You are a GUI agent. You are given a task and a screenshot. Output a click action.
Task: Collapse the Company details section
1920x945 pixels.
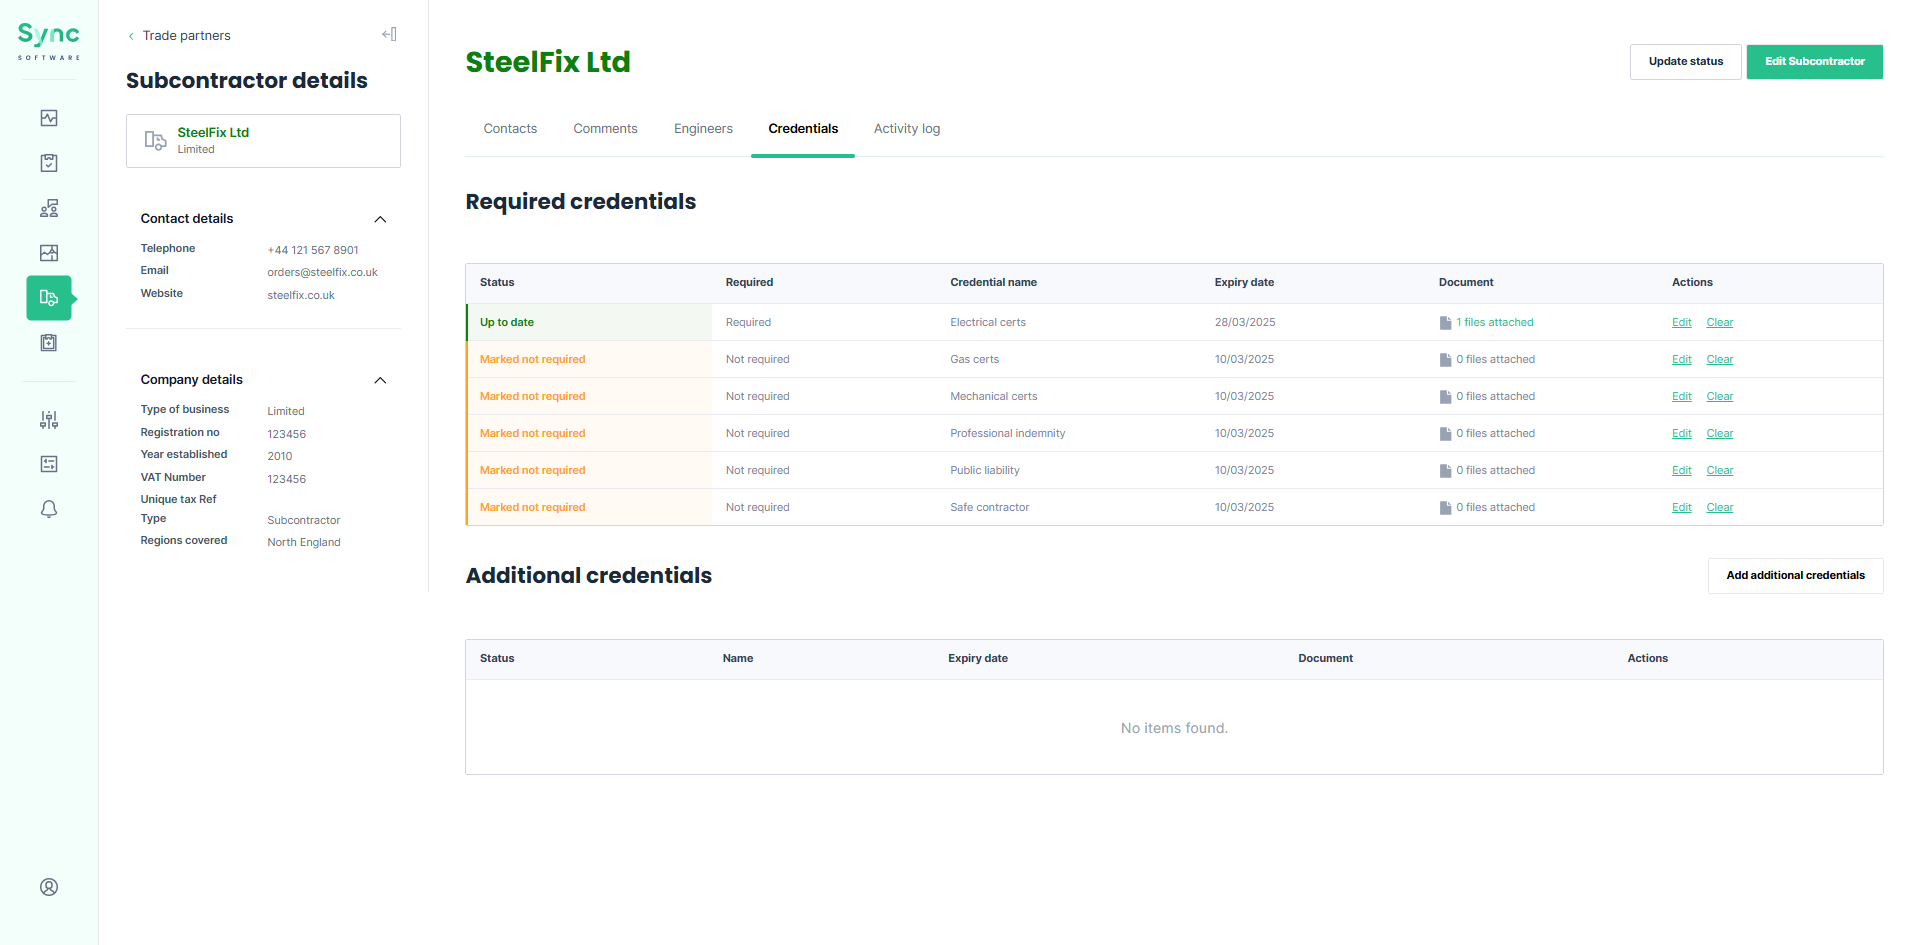click(x=380, y=380)
